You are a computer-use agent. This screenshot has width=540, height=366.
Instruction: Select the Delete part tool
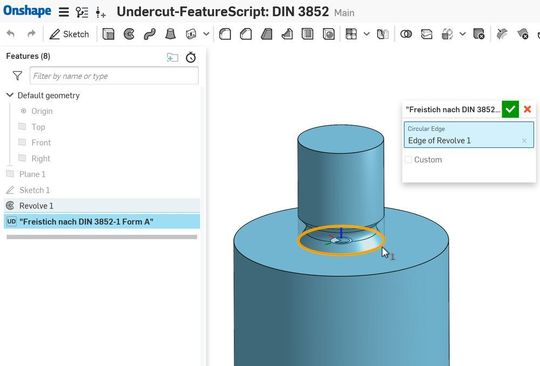tap(479, 34)
